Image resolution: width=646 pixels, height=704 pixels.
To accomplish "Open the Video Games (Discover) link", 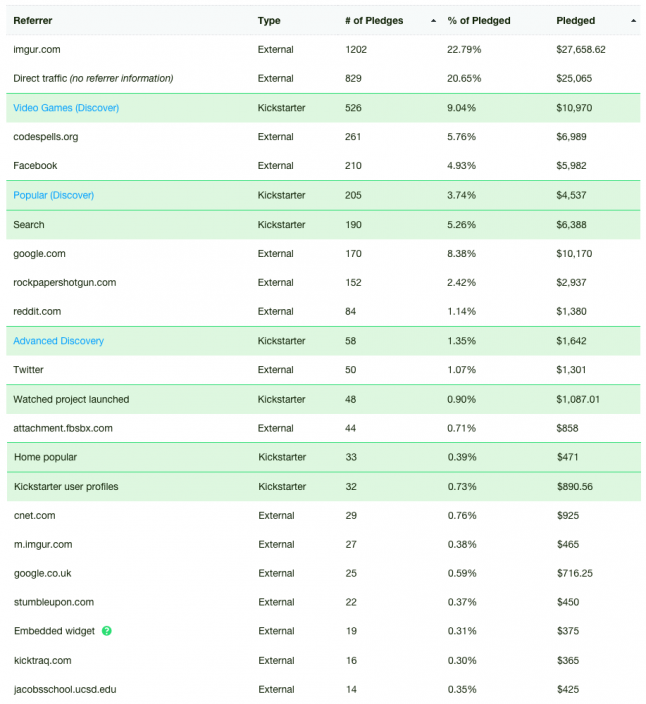I will point(66,108).
